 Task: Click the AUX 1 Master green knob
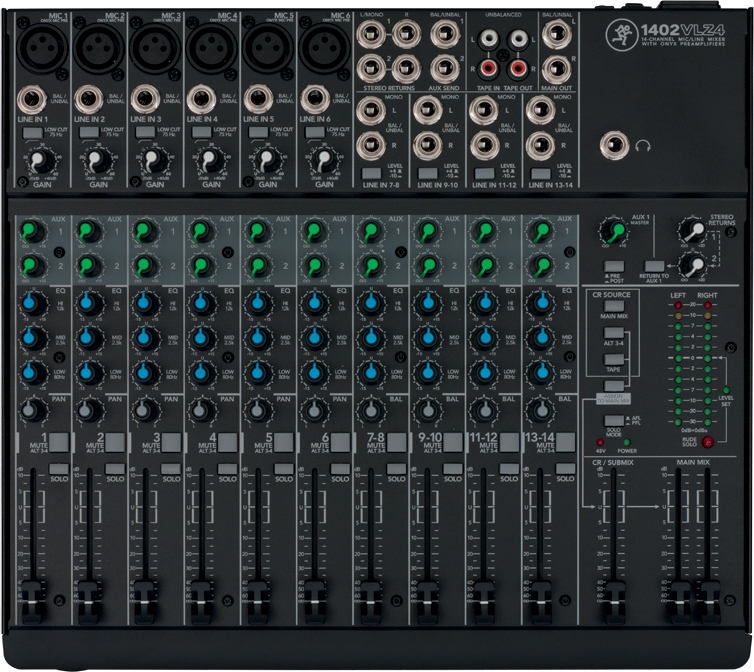coord(613,231)
